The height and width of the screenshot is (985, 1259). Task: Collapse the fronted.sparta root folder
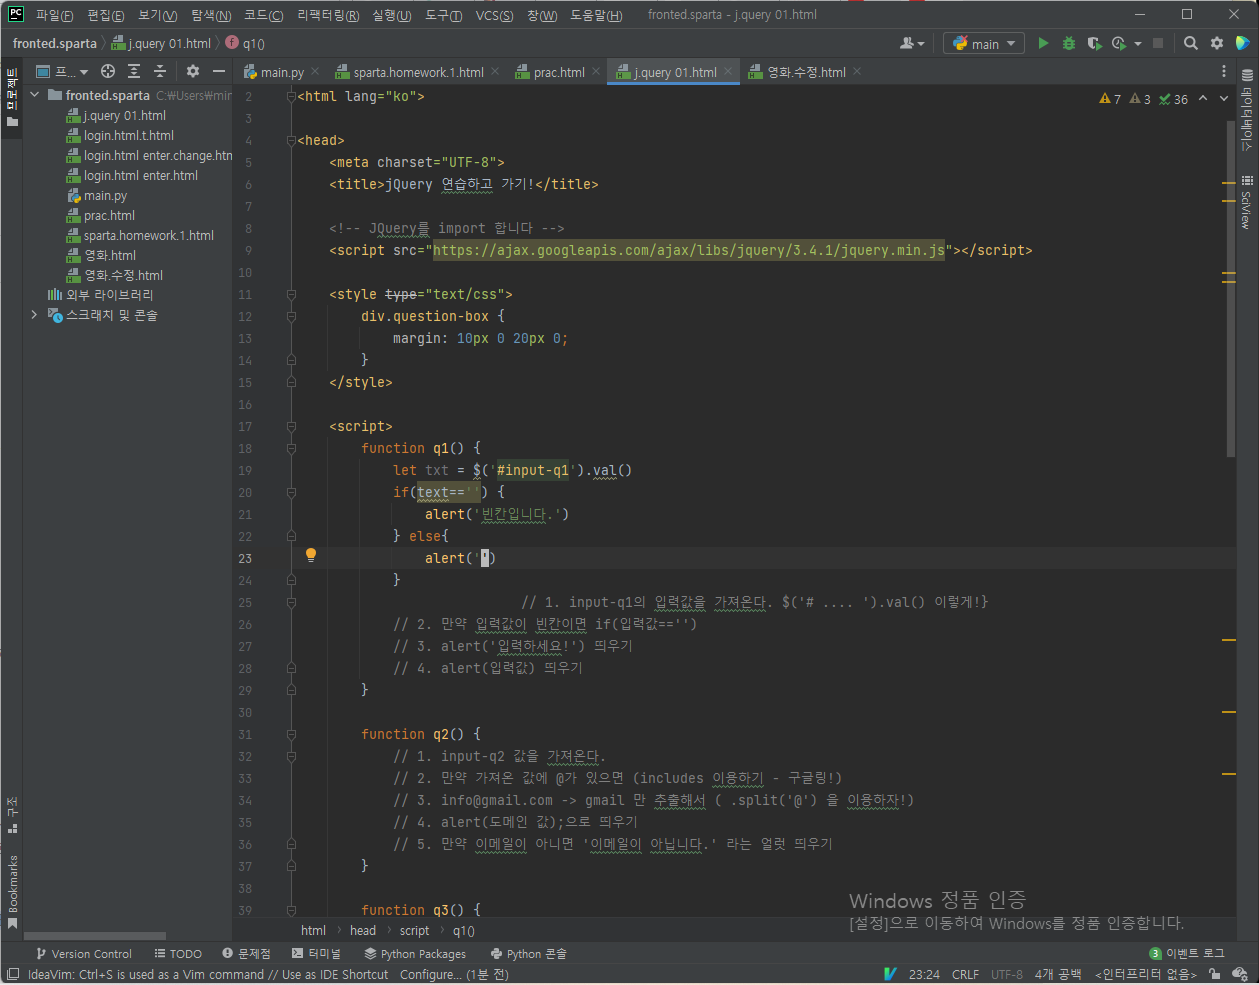(34, 95)
